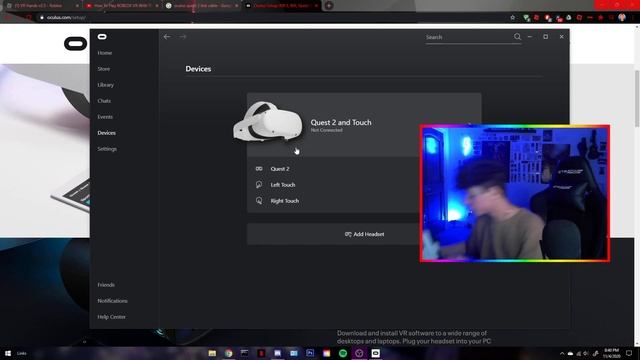Open Spotify from the taskbar
The image size is (640, 360).
[x=343, y=353]
